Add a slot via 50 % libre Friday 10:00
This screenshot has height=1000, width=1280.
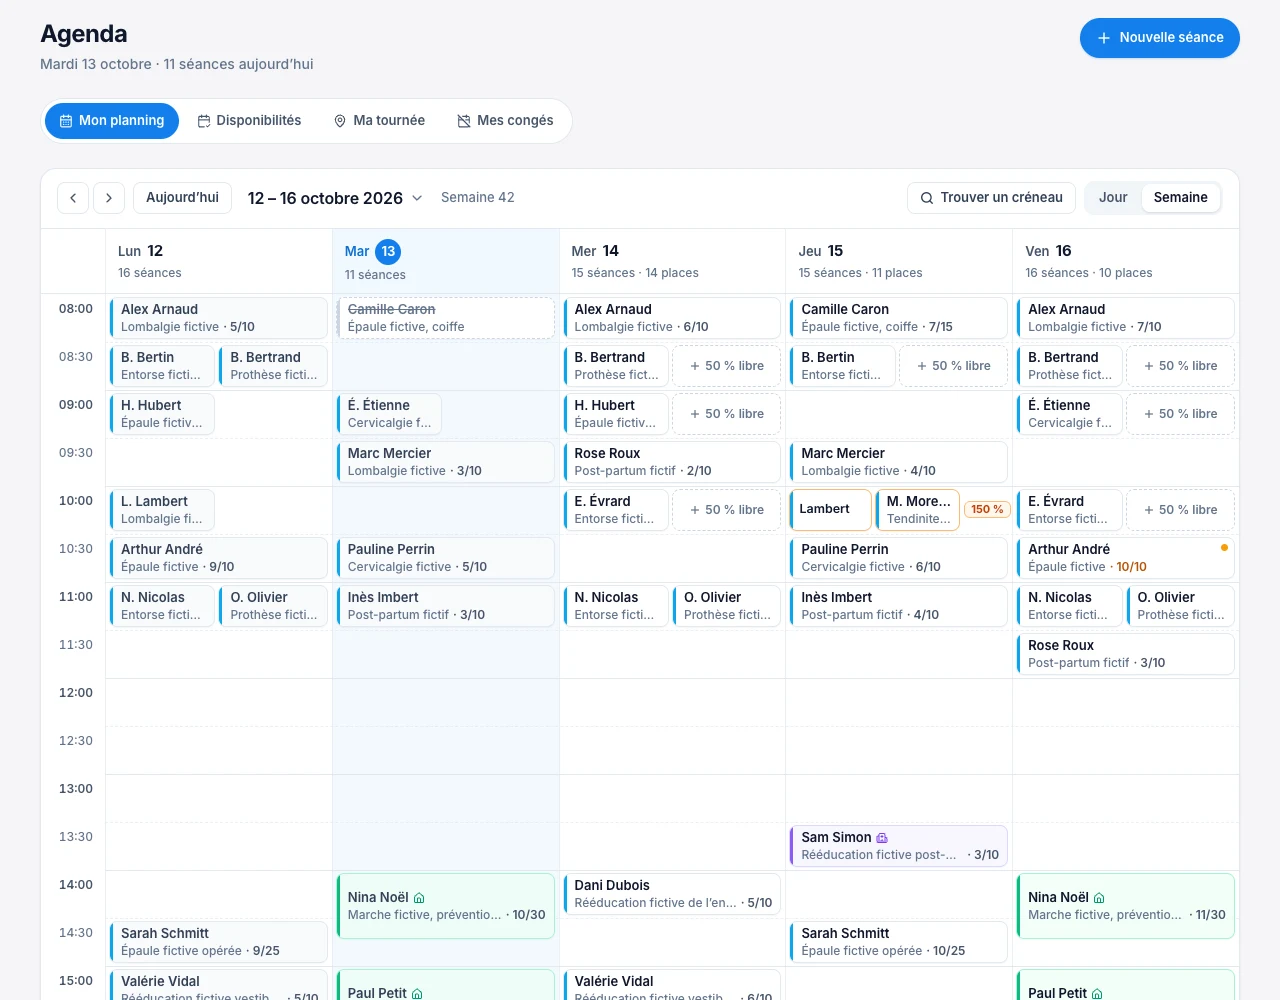click(1181, 510)
